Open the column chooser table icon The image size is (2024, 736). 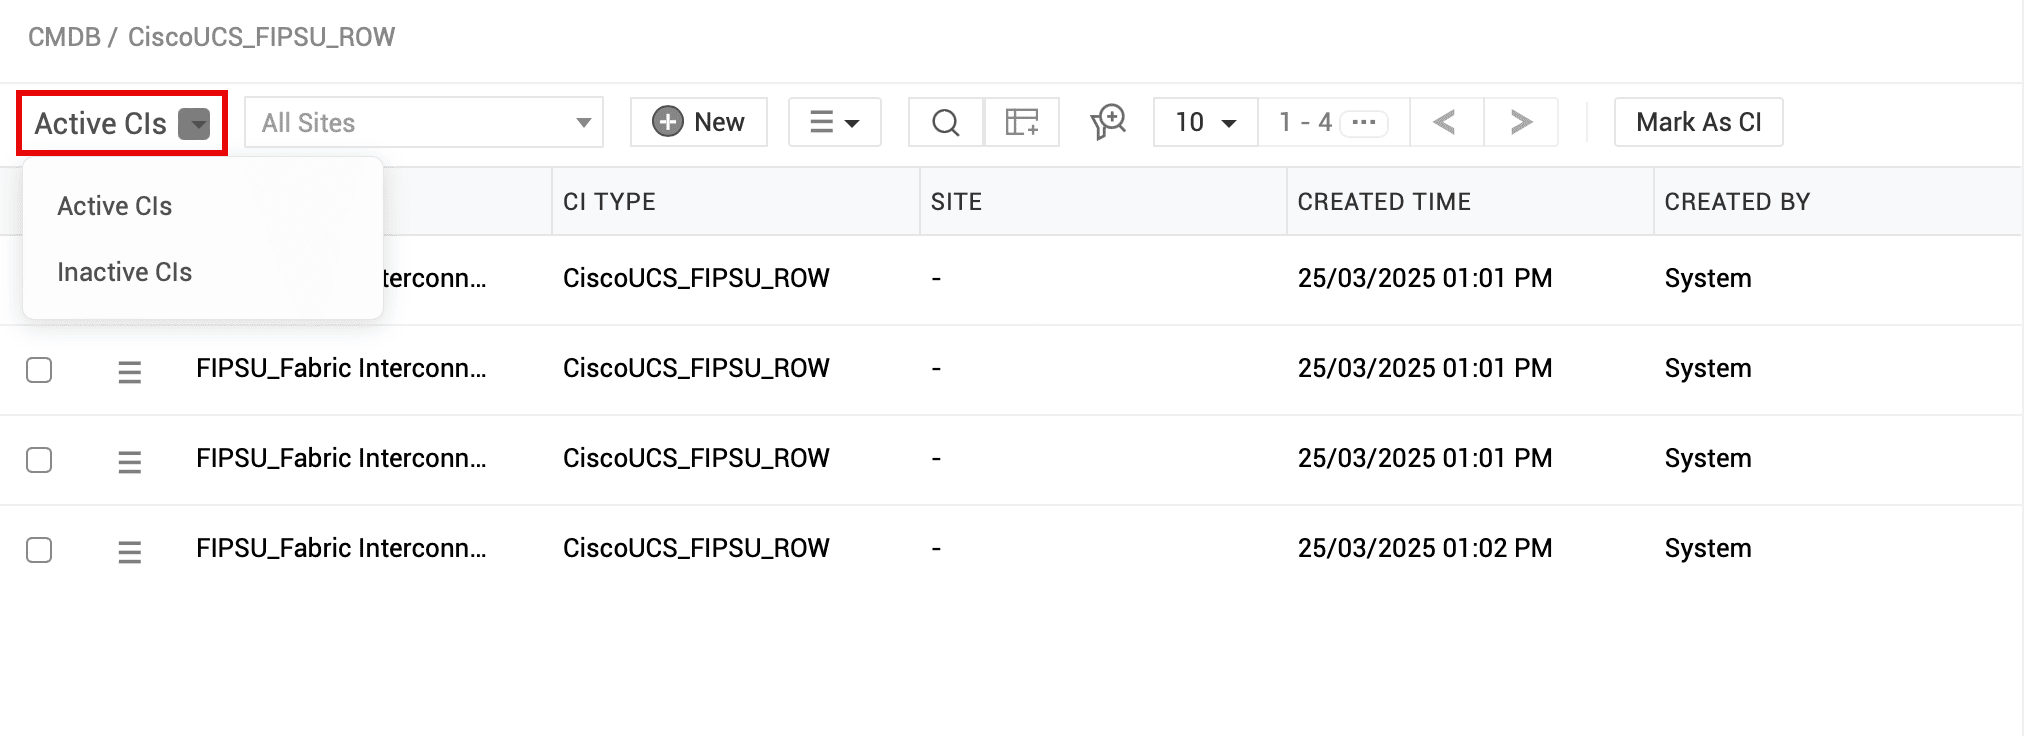pos(1022,123)
